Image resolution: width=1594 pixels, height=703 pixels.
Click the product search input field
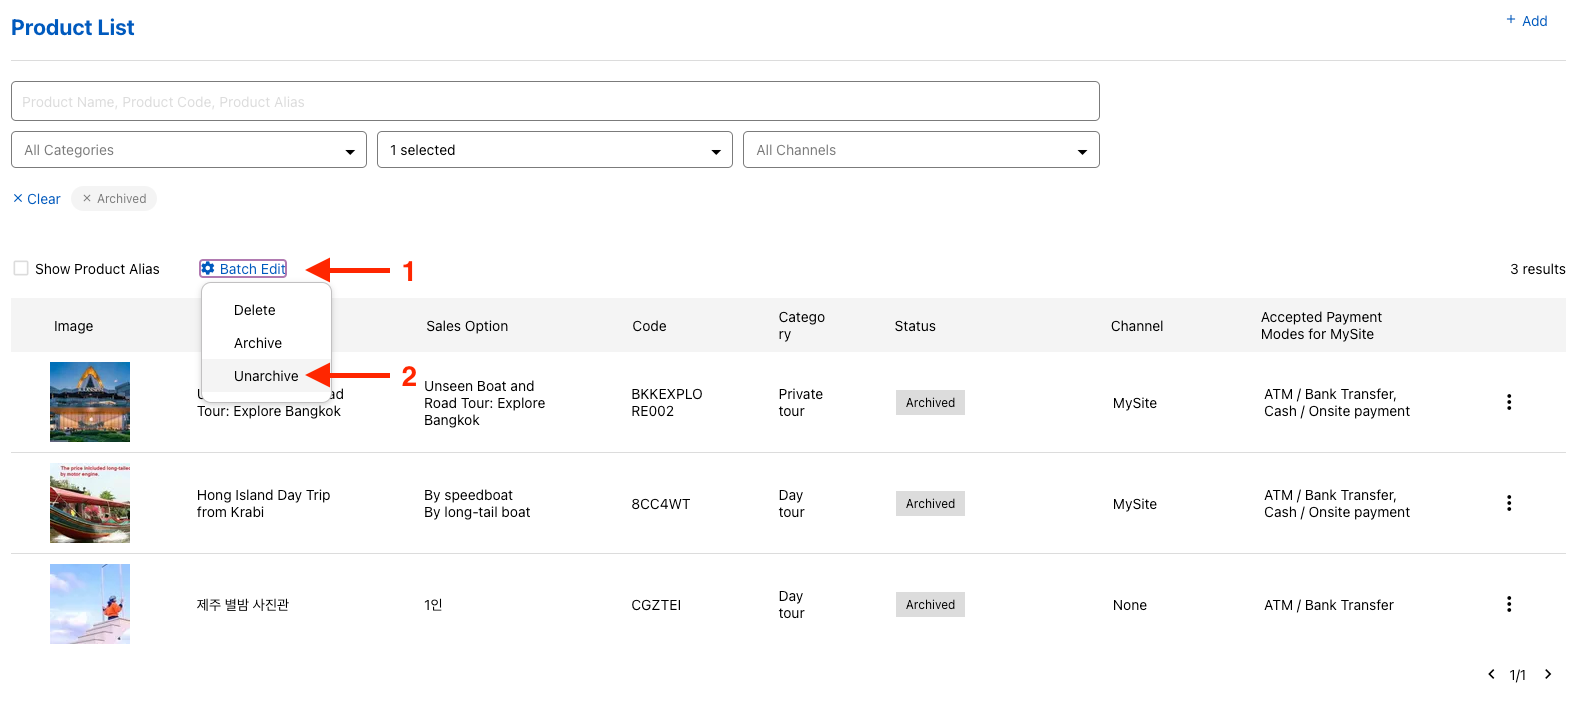point(555,101)
